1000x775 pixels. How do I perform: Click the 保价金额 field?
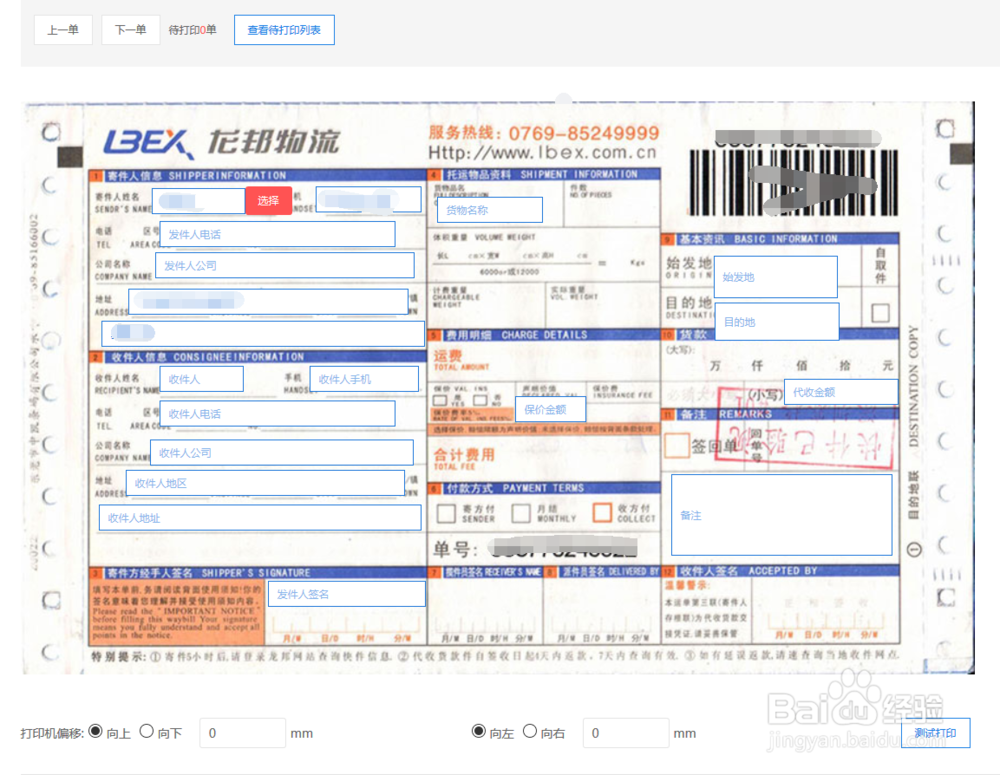pos(550,410)
